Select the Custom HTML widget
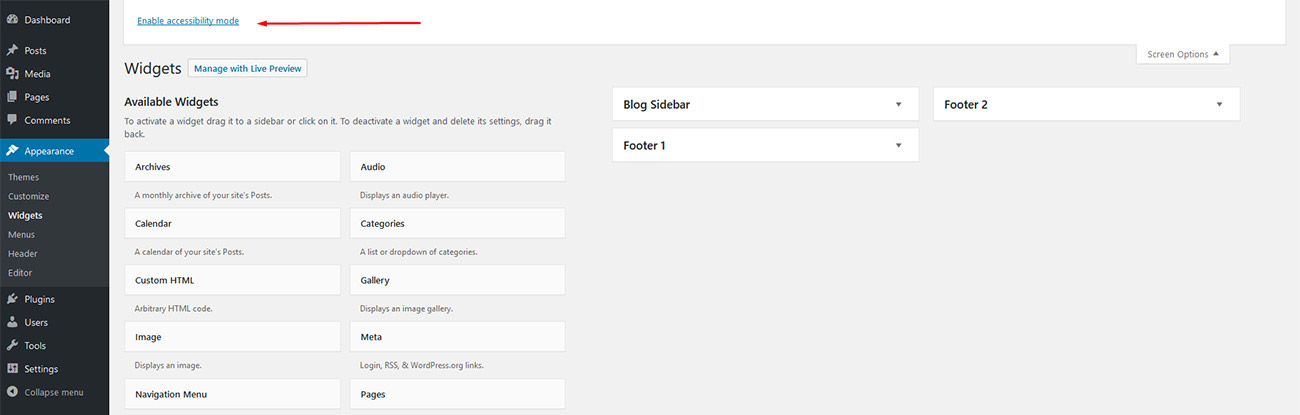1300x415 pixels. 233,280
